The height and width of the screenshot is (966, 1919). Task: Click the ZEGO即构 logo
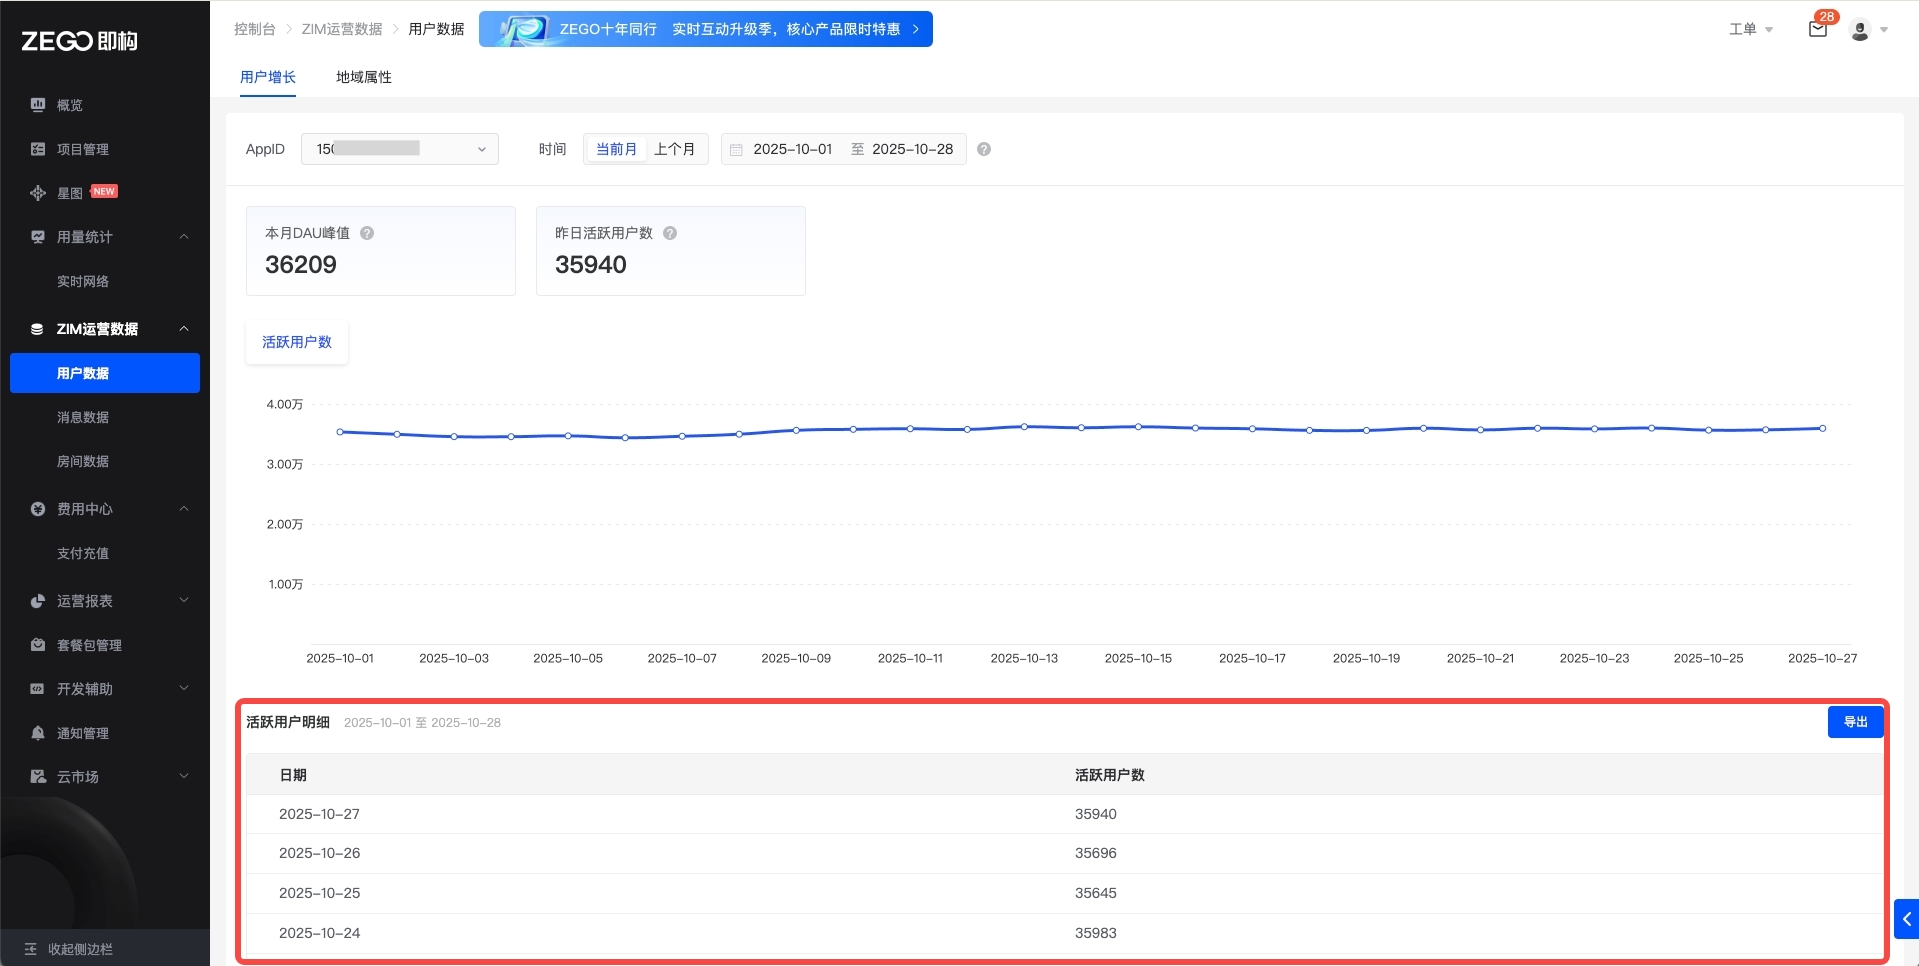tap(80, 41)
